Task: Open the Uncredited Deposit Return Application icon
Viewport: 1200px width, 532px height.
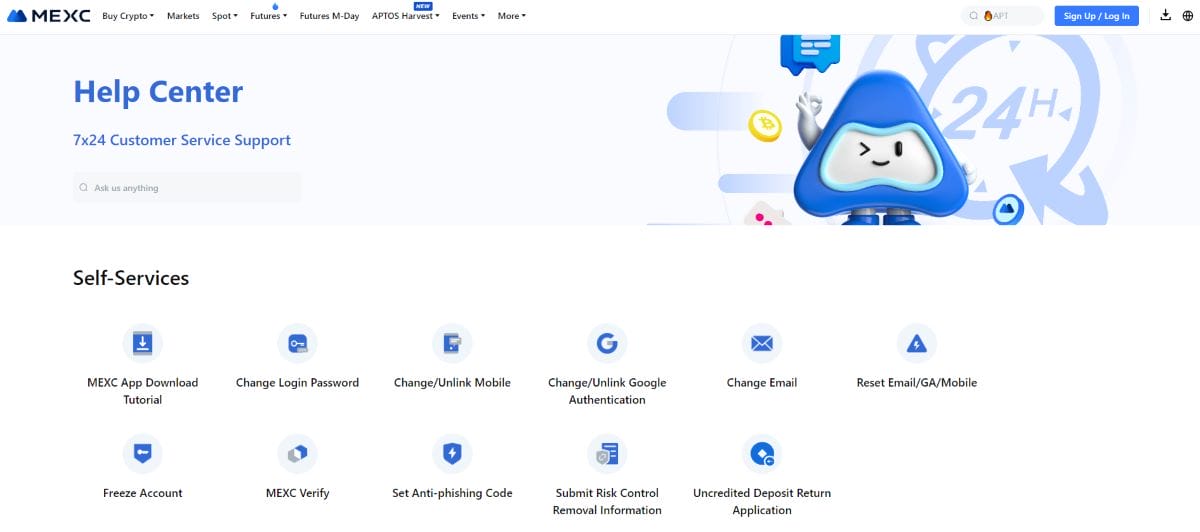Action: point(762,454)
